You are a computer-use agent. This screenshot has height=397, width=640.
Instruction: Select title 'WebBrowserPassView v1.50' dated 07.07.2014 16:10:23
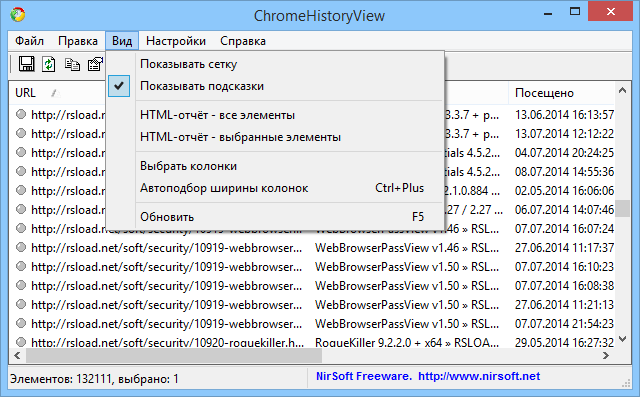pos(407,267)
